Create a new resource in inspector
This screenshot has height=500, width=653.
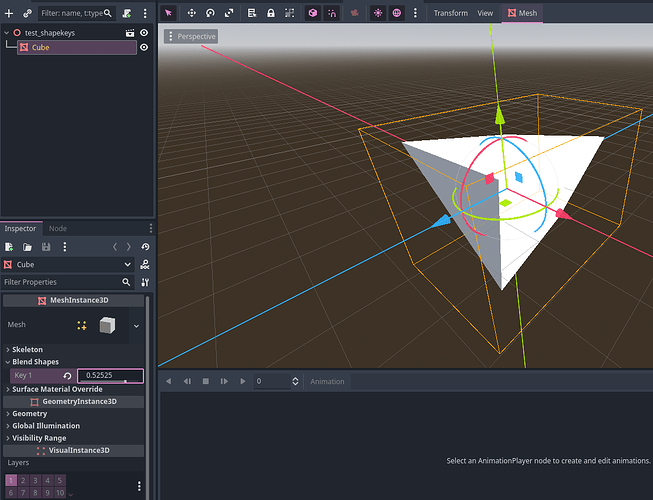9,247
